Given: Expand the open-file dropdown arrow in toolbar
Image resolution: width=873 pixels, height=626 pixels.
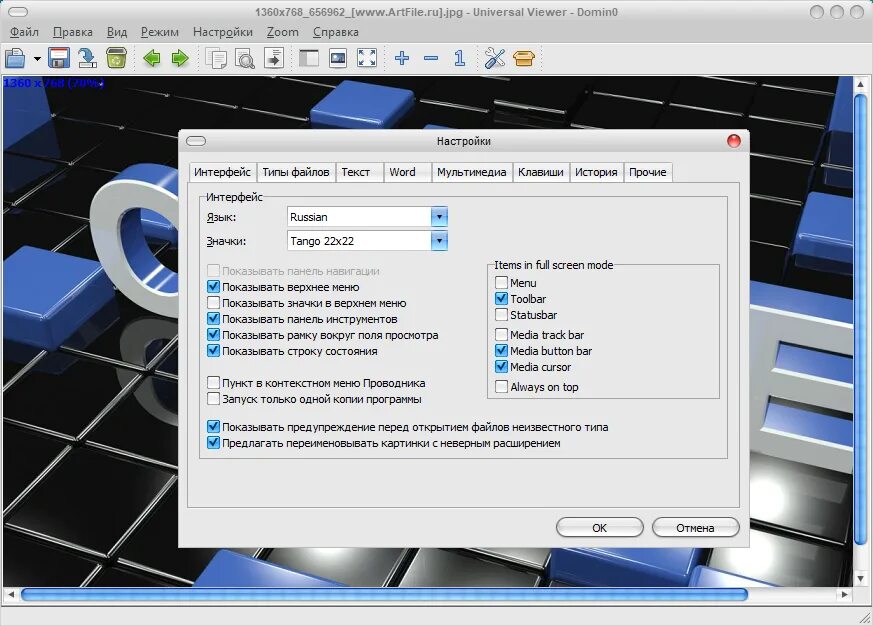Looking at the screenshot, I should coord(37,58).
